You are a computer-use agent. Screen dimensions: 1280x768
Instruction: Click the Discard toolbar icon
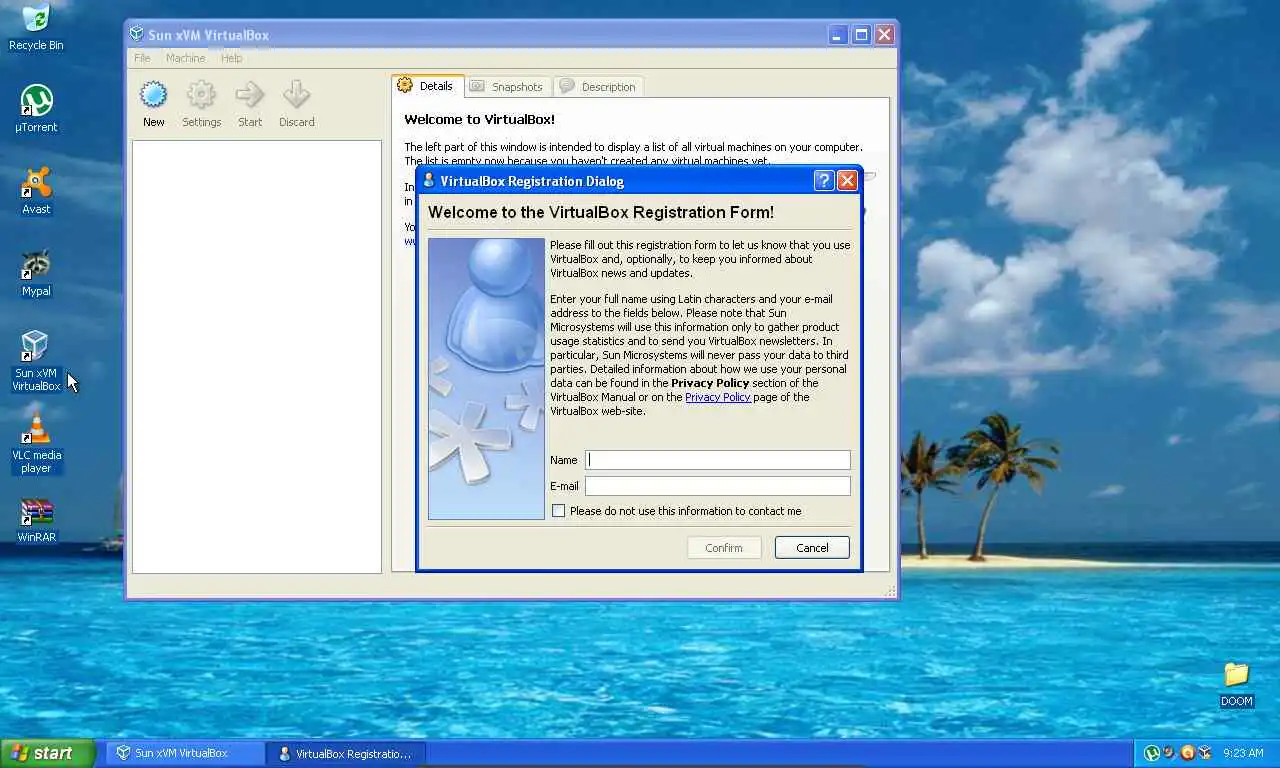click(296, 95)
